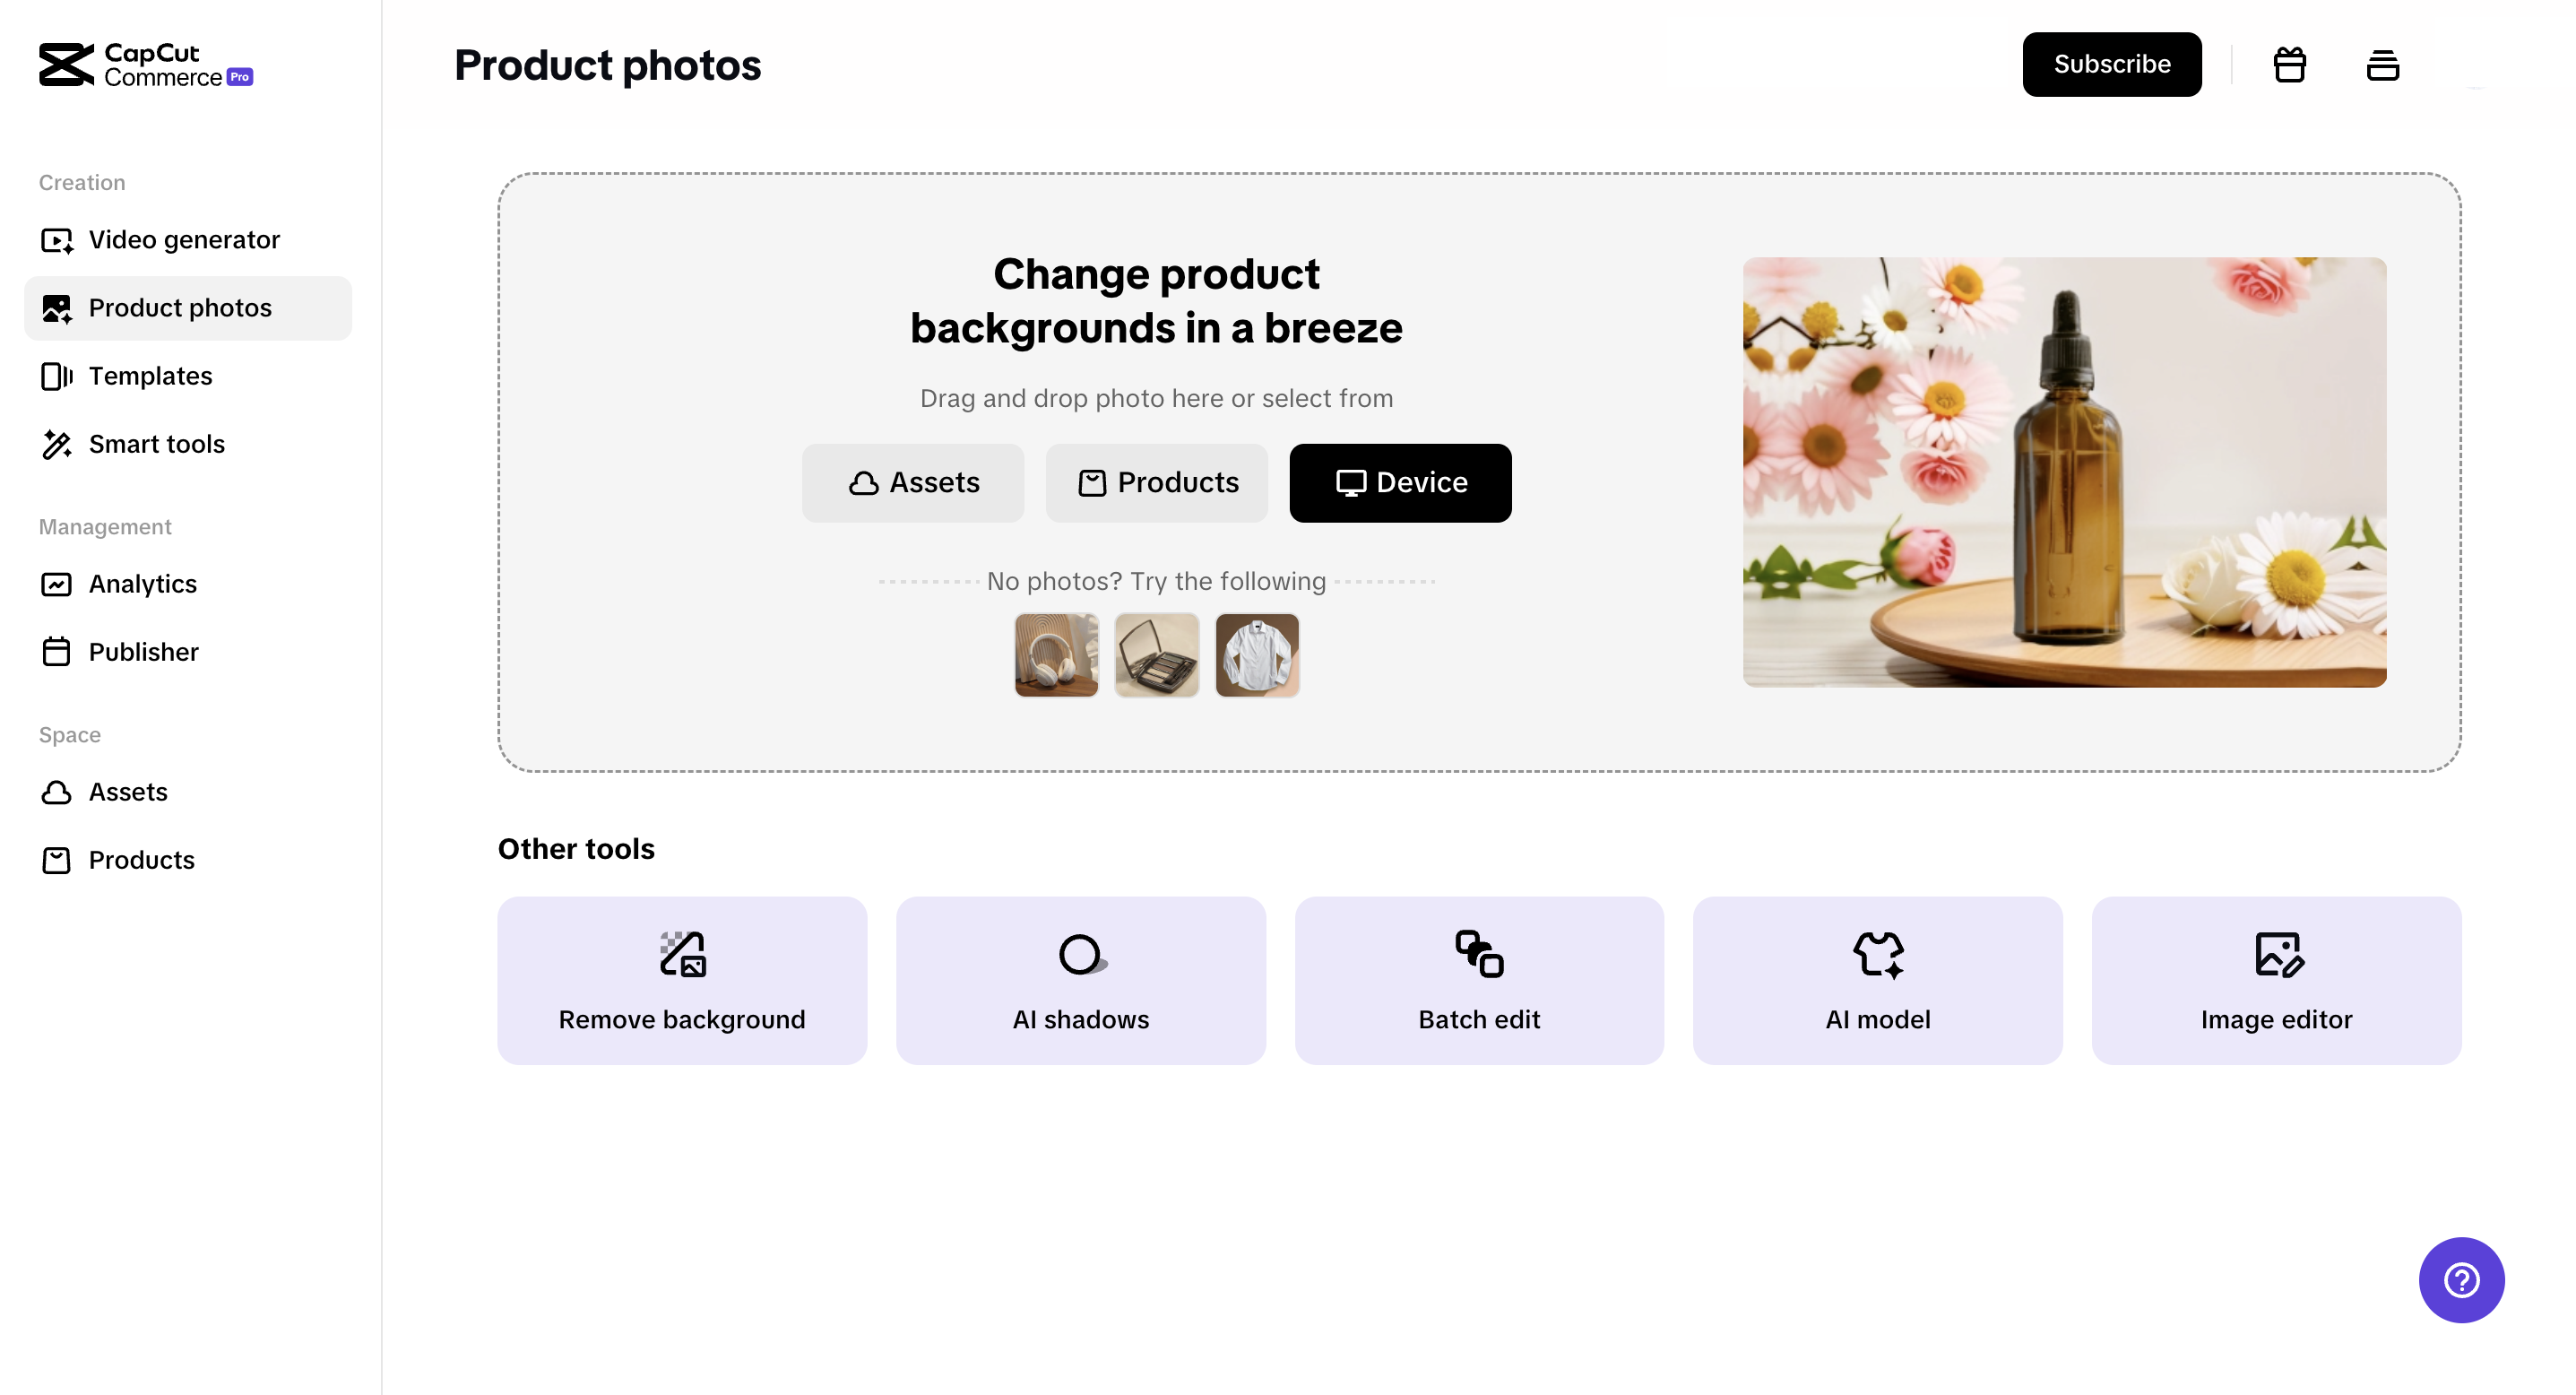This screenshot has width=2576, height=1395.
Task: Select the shirt sample product thumbnail
Action: (x=1258, y=654)
